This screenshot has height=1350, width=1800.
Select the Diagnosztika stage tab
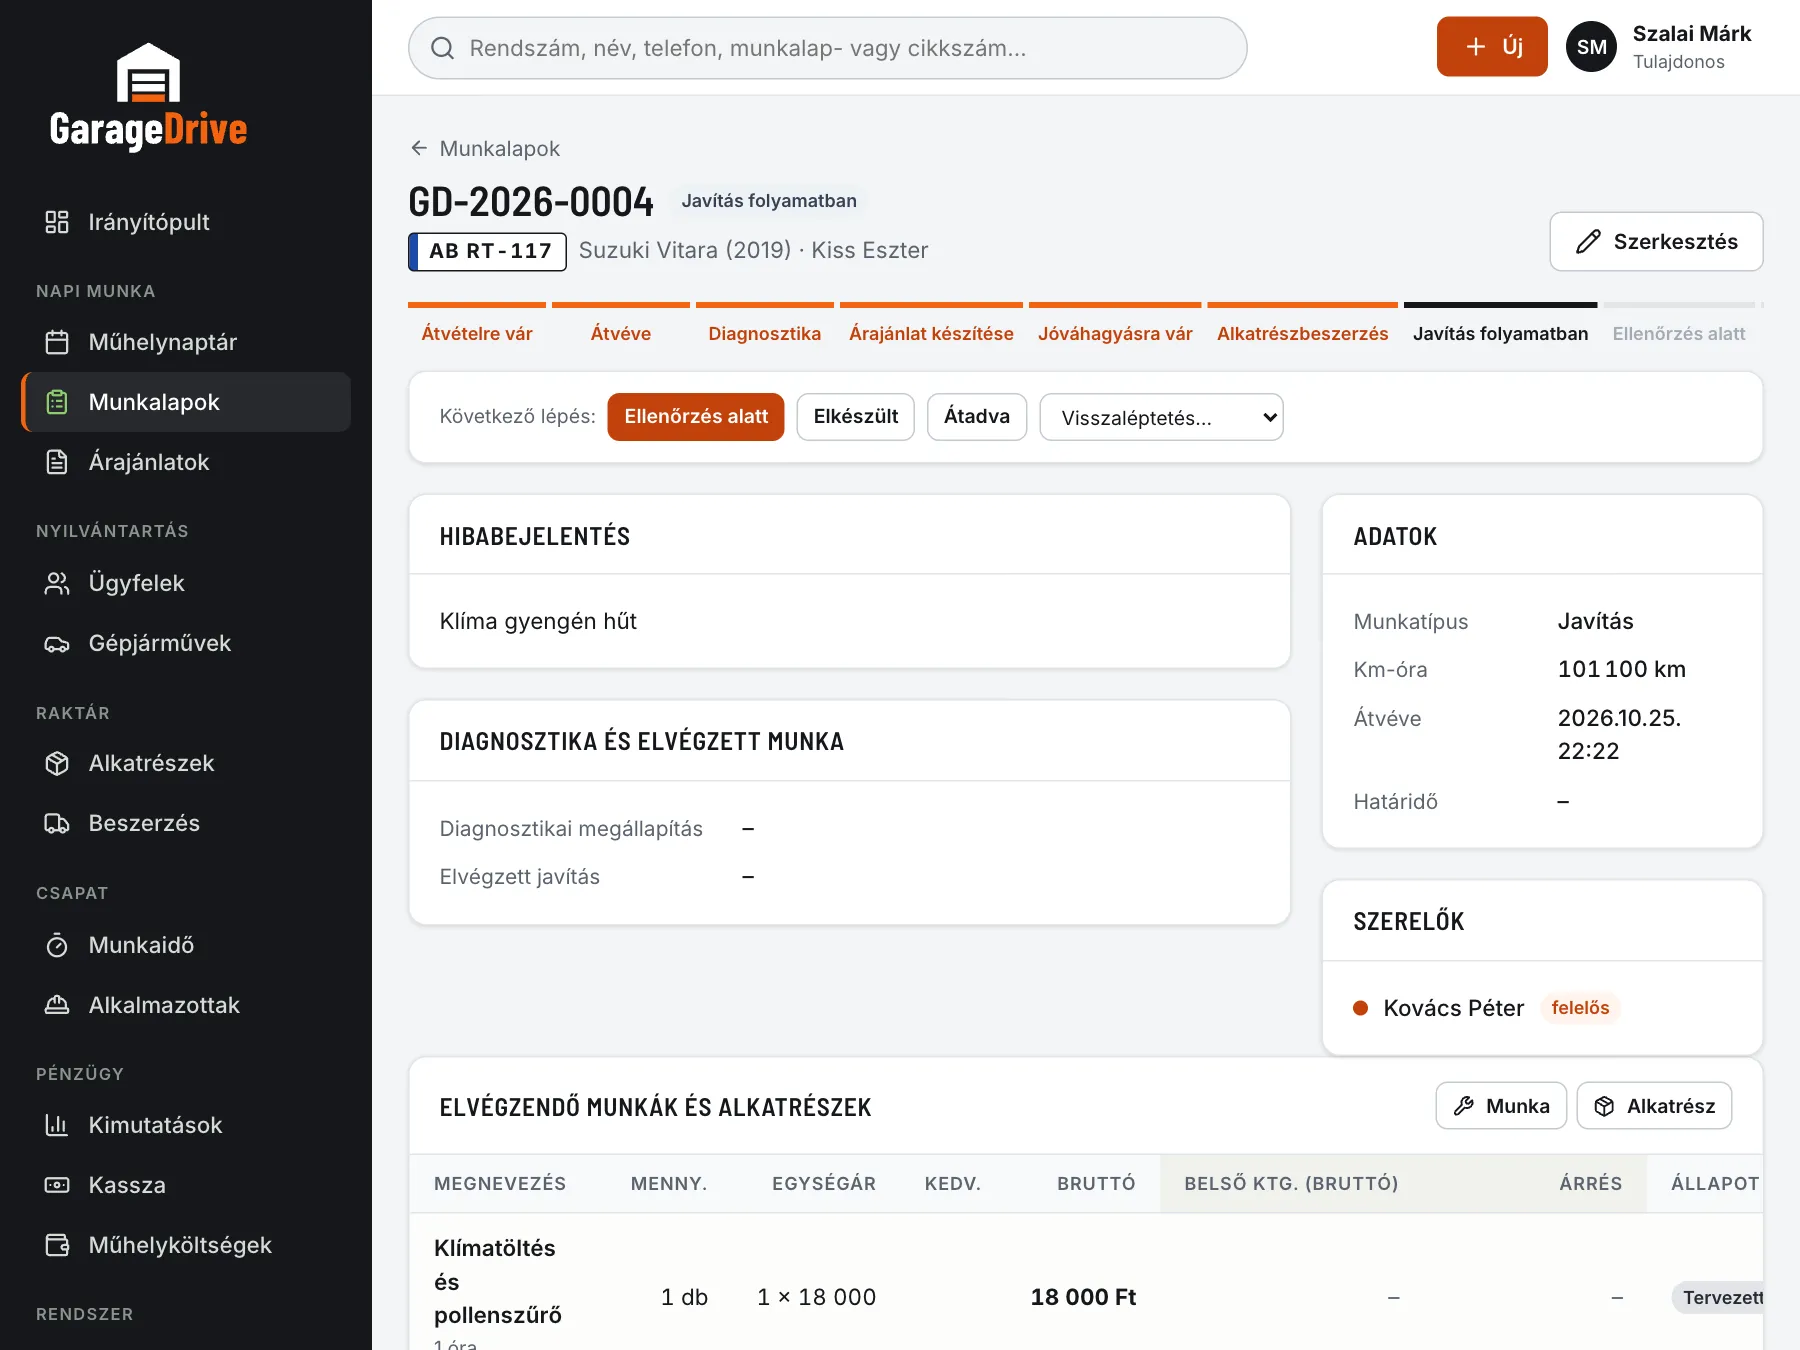[765, 325]
